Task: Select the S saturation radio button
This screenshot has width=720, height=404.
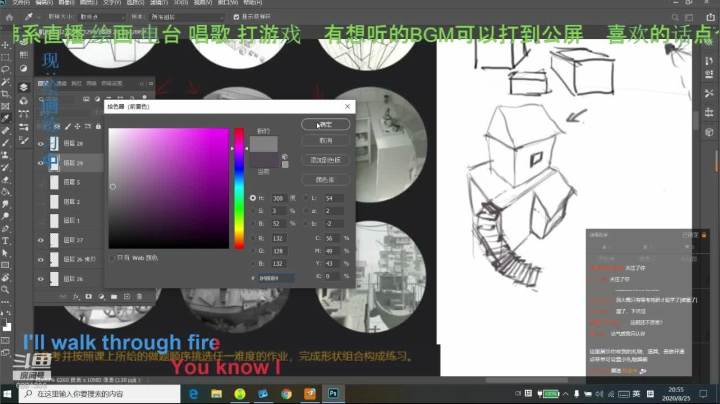Action: click(x=253, y=211)
